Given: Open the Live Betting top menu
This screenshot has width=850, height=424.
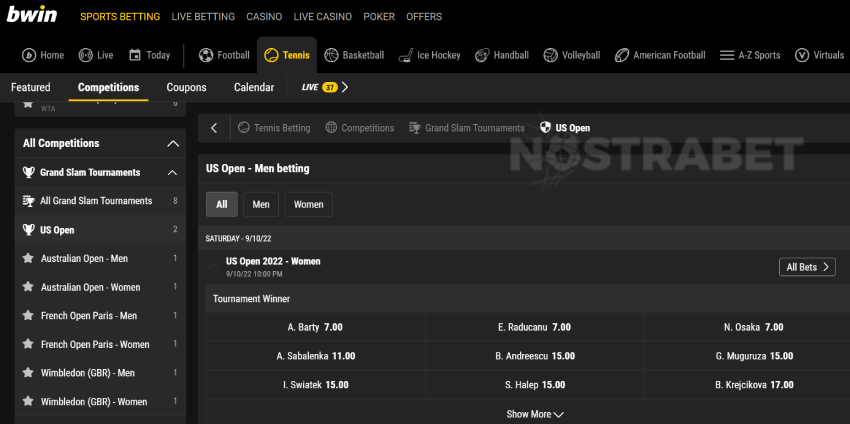Looking at the screenshot, I should coord(203,17).
